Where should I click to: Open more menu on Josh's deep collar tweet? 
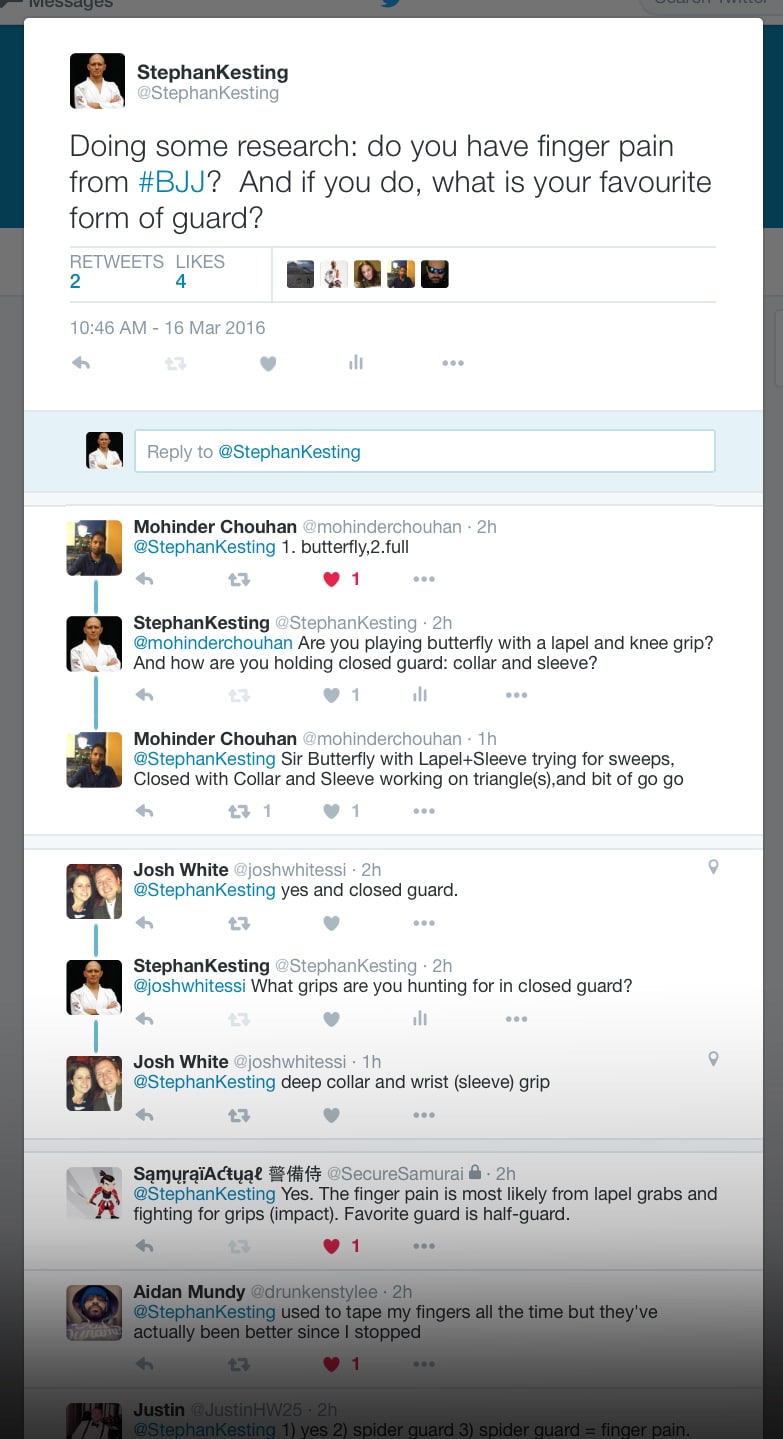coord(424,1115)
